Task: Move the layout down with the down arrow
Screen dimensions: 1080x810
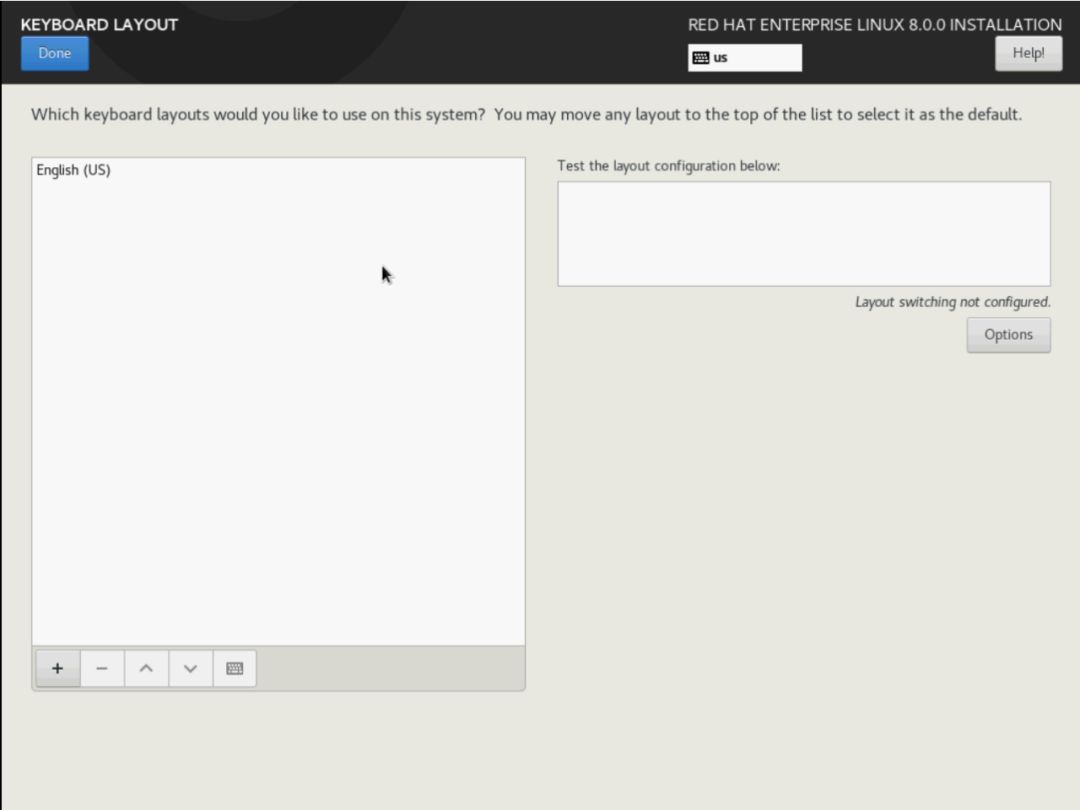Action: click(x=190, y=668)
